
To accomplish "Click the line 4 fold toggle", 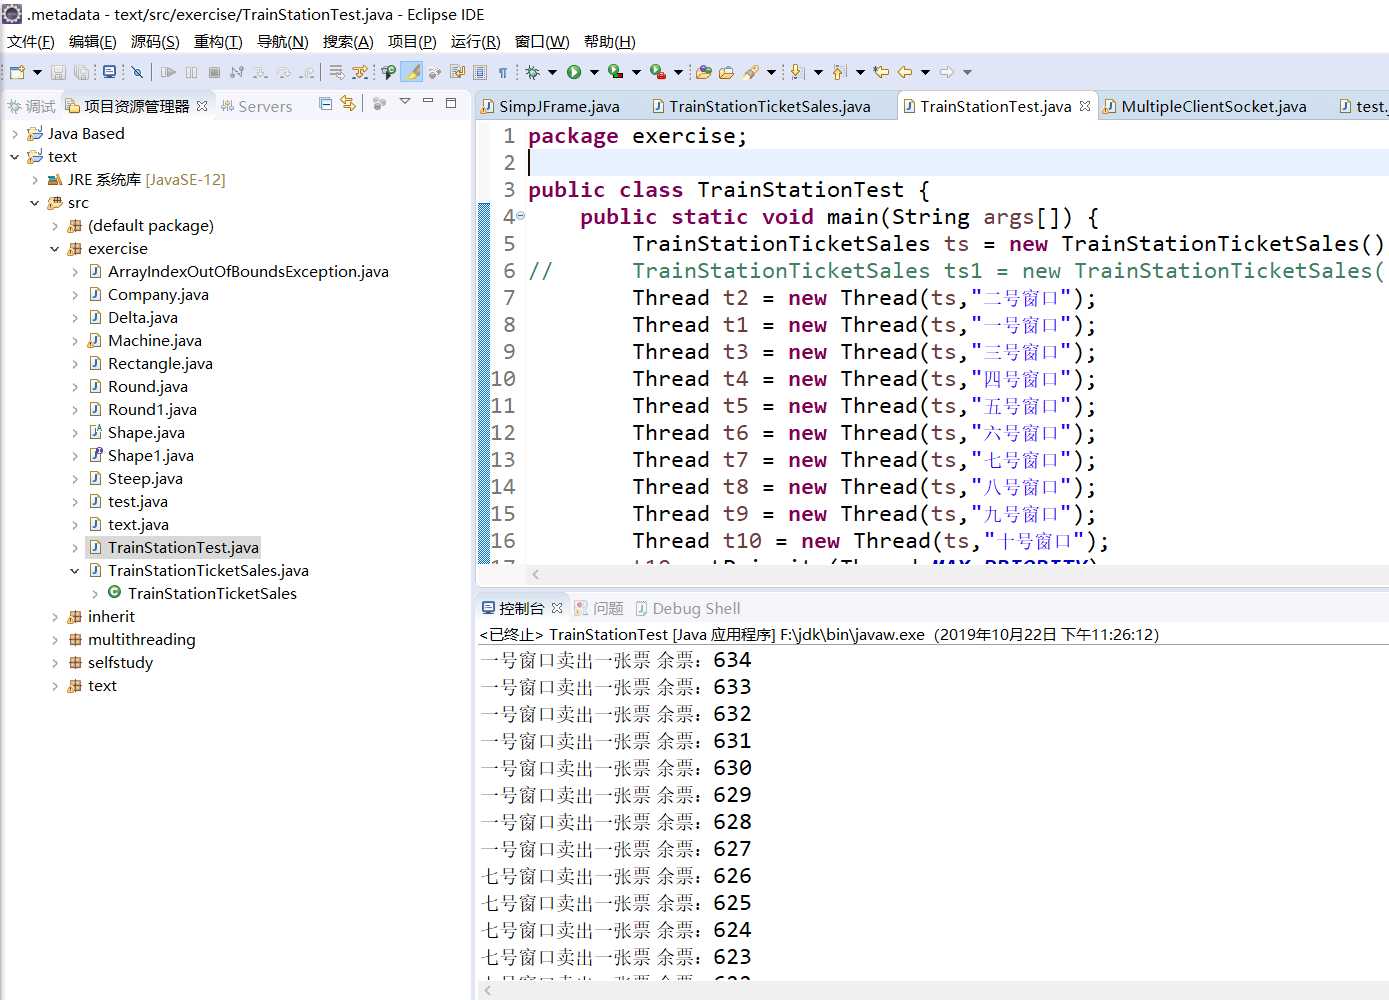I will pos(520,216).
